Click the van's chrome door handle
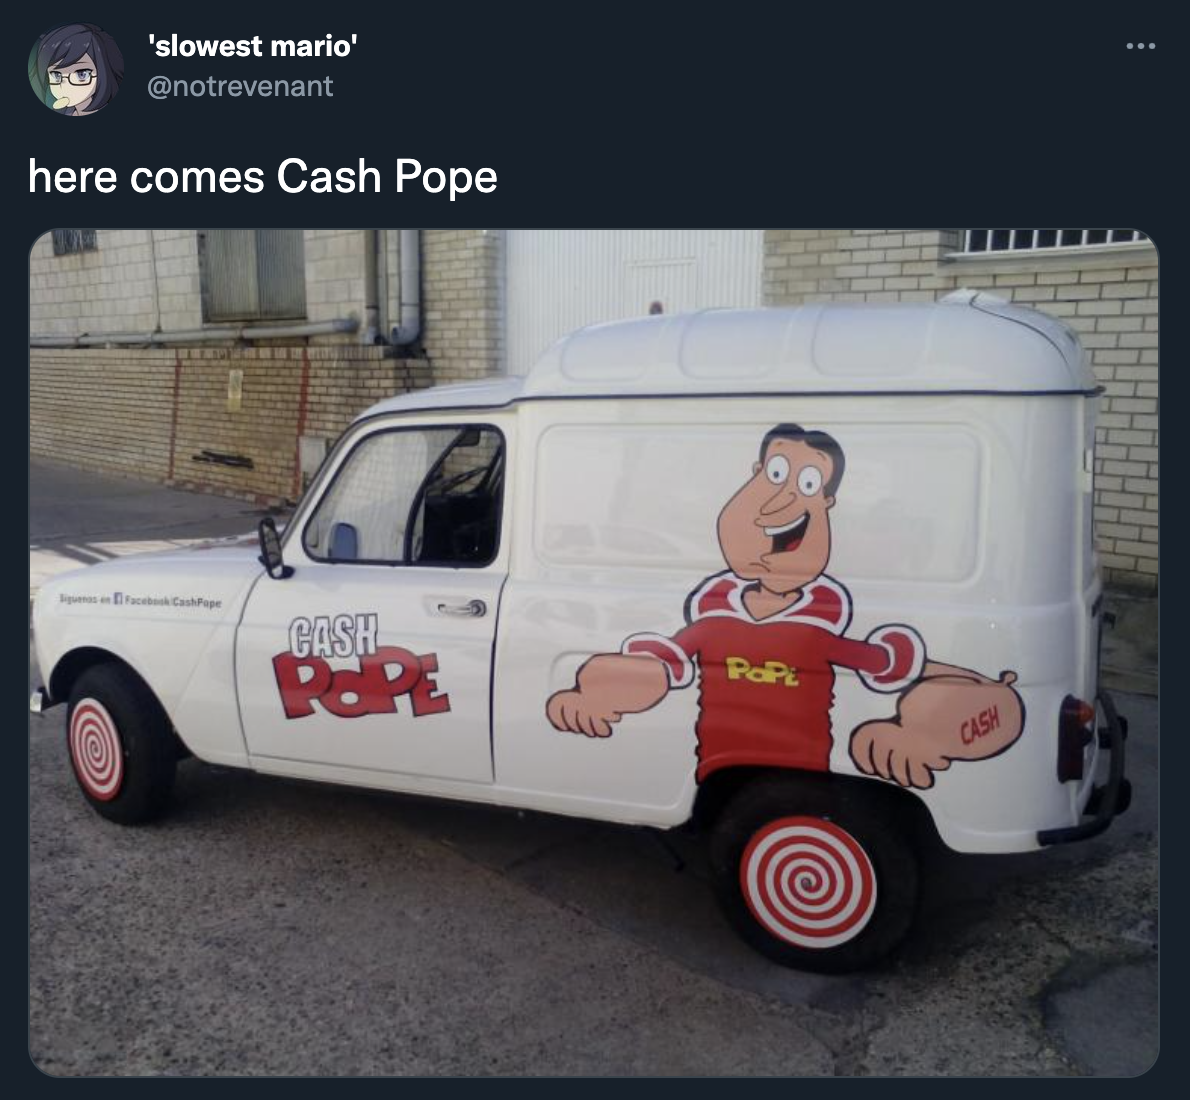The height and width of the screenshot is (1100, 1190). tap(462, 608)
